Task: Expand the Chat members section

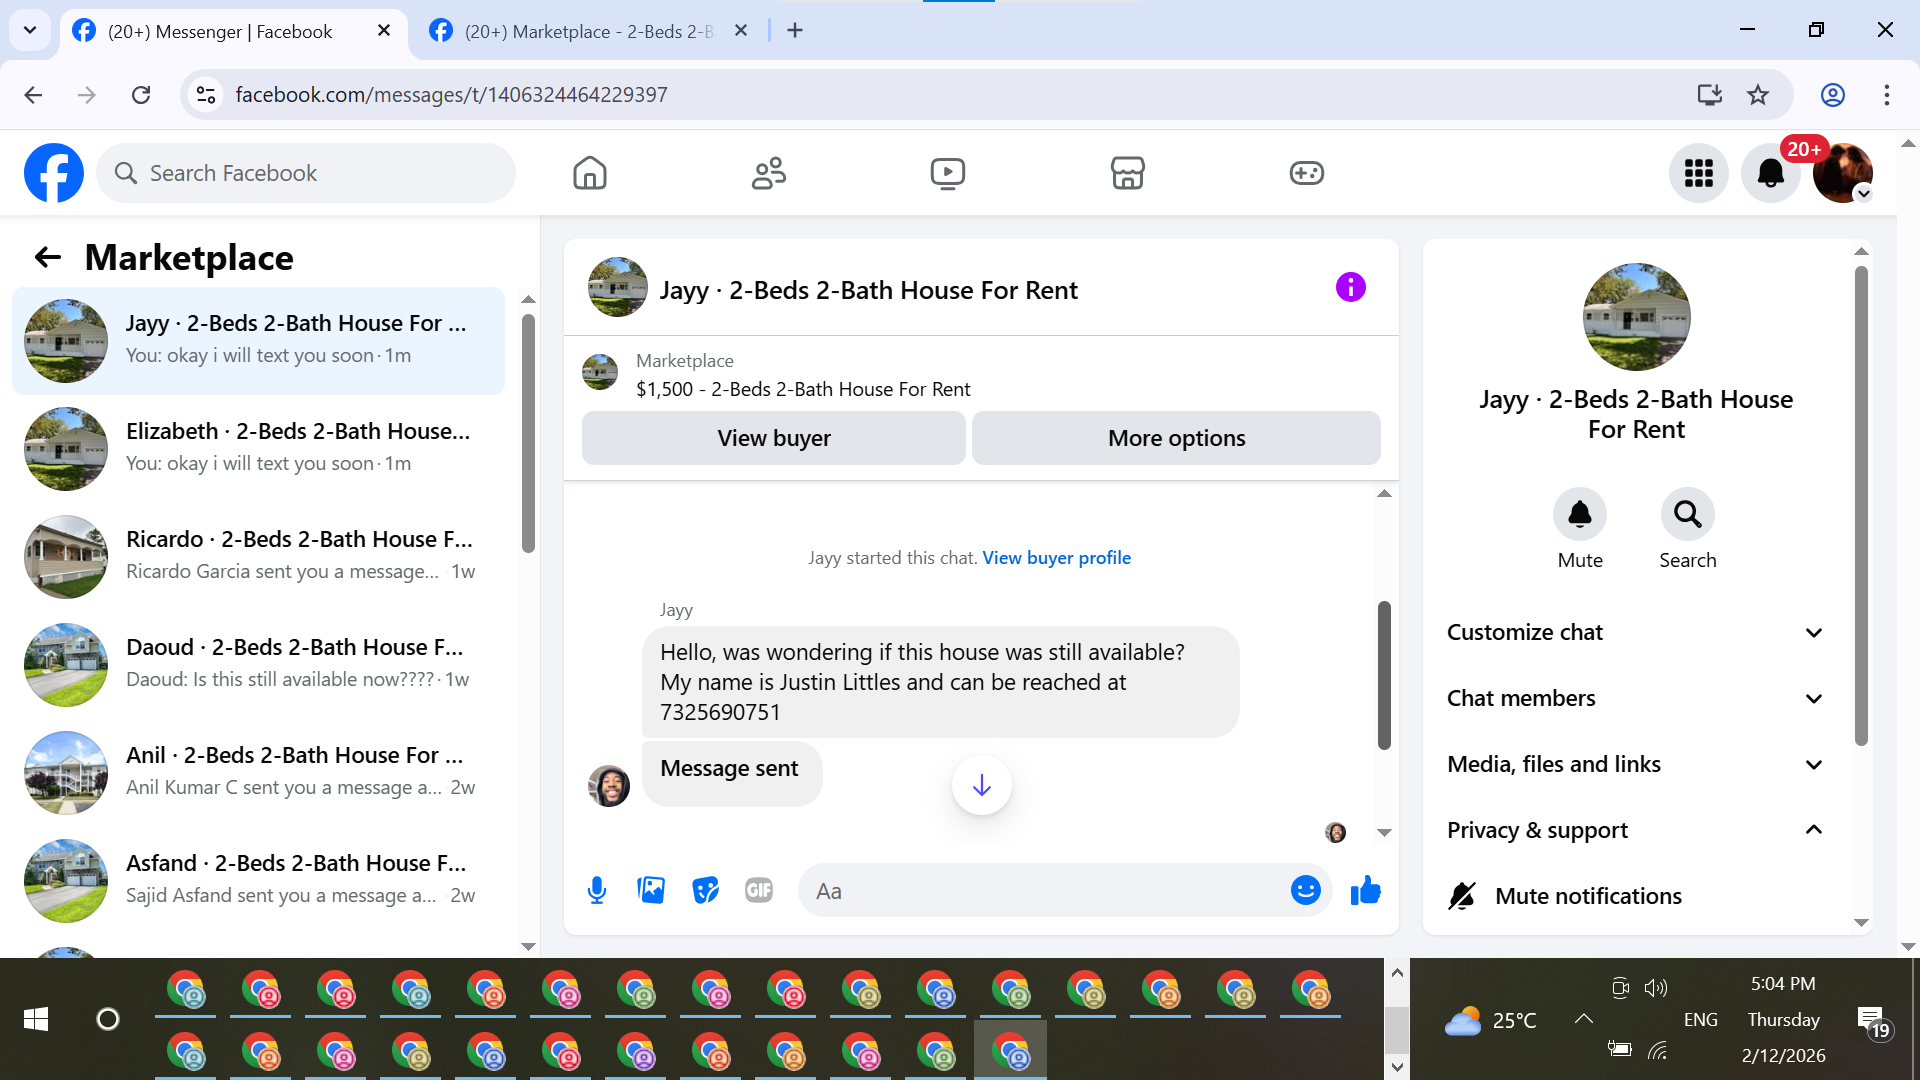Action: 1636,698
